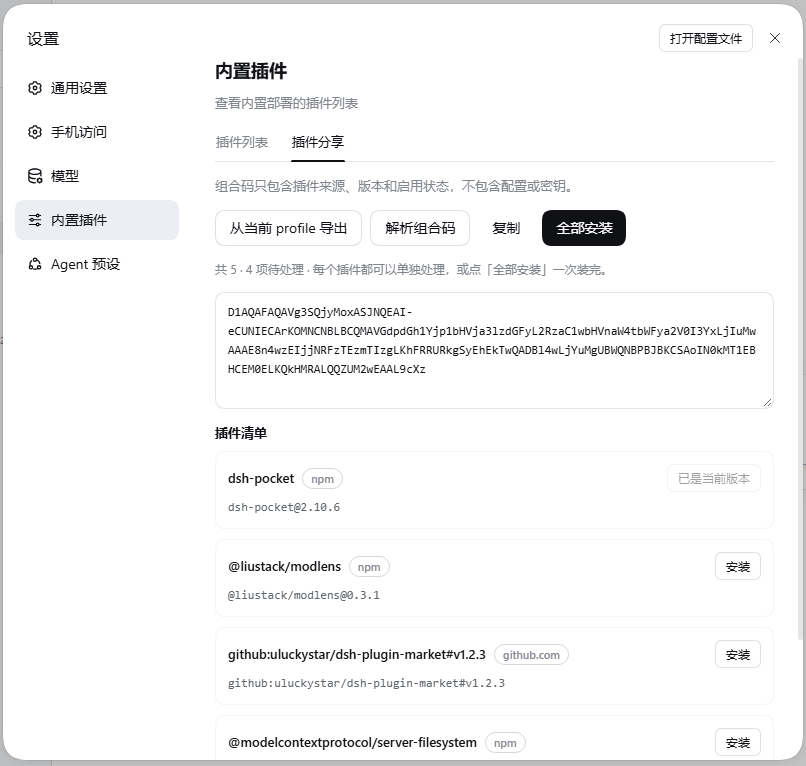Click the github.com tag

531,655
